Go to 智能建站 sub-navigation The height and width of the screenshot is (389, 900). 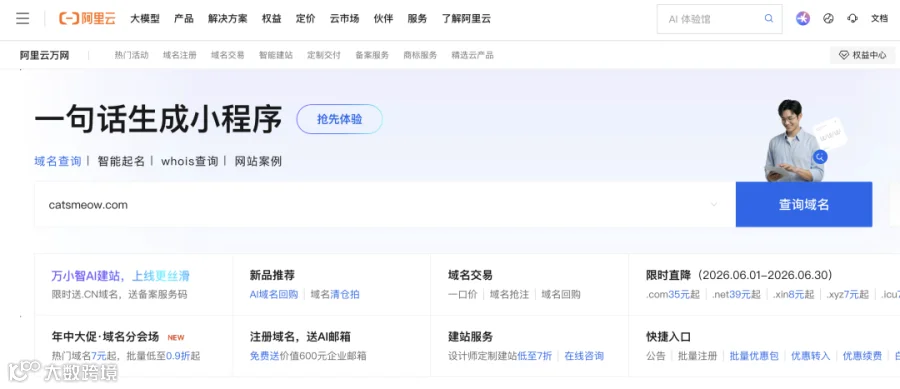(276, 56)
